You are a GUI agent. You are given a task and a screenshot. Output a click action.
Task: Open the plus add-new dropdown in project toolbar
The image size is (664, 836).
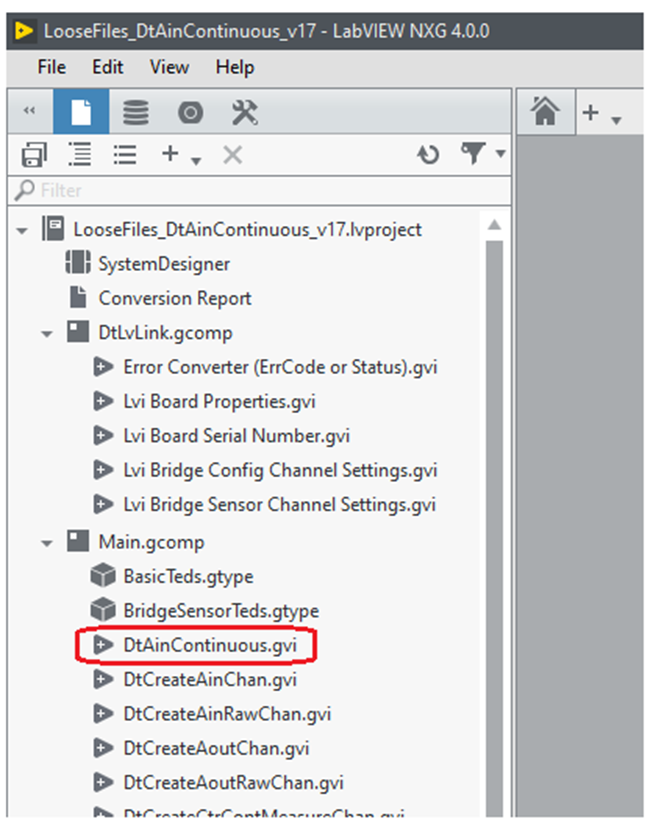click(179, 155)
